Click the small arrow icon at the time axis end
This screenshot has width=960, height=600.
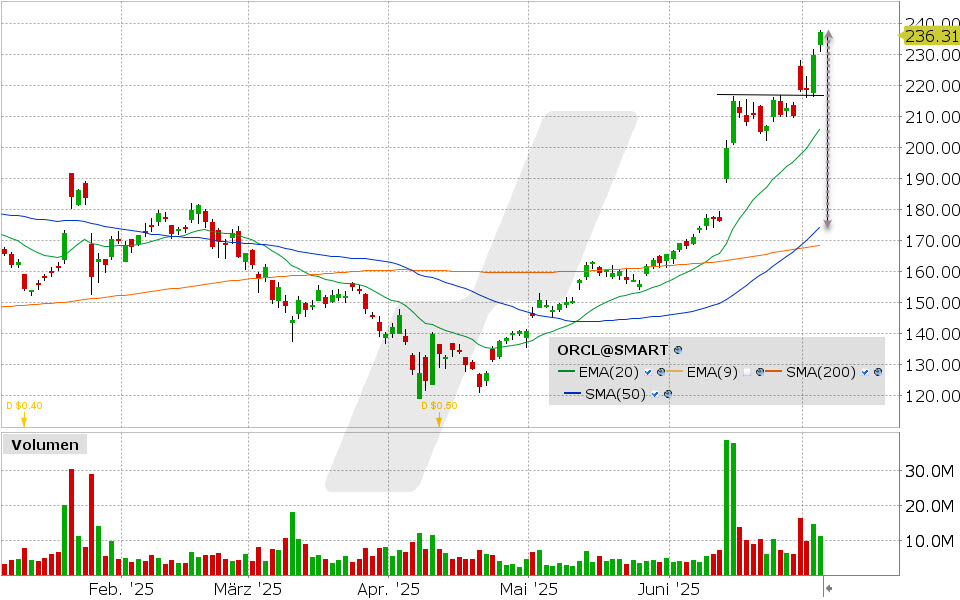pyautogui.click(x=828, y=589)
